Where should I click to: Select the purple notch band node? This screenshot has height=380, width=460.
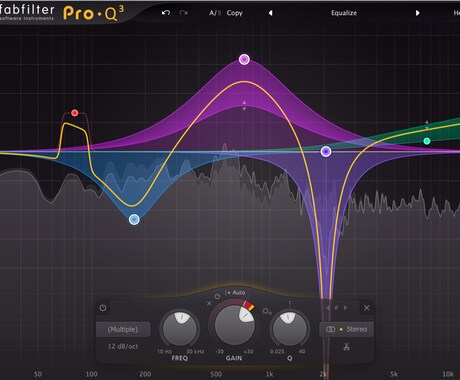coord(326,152)
